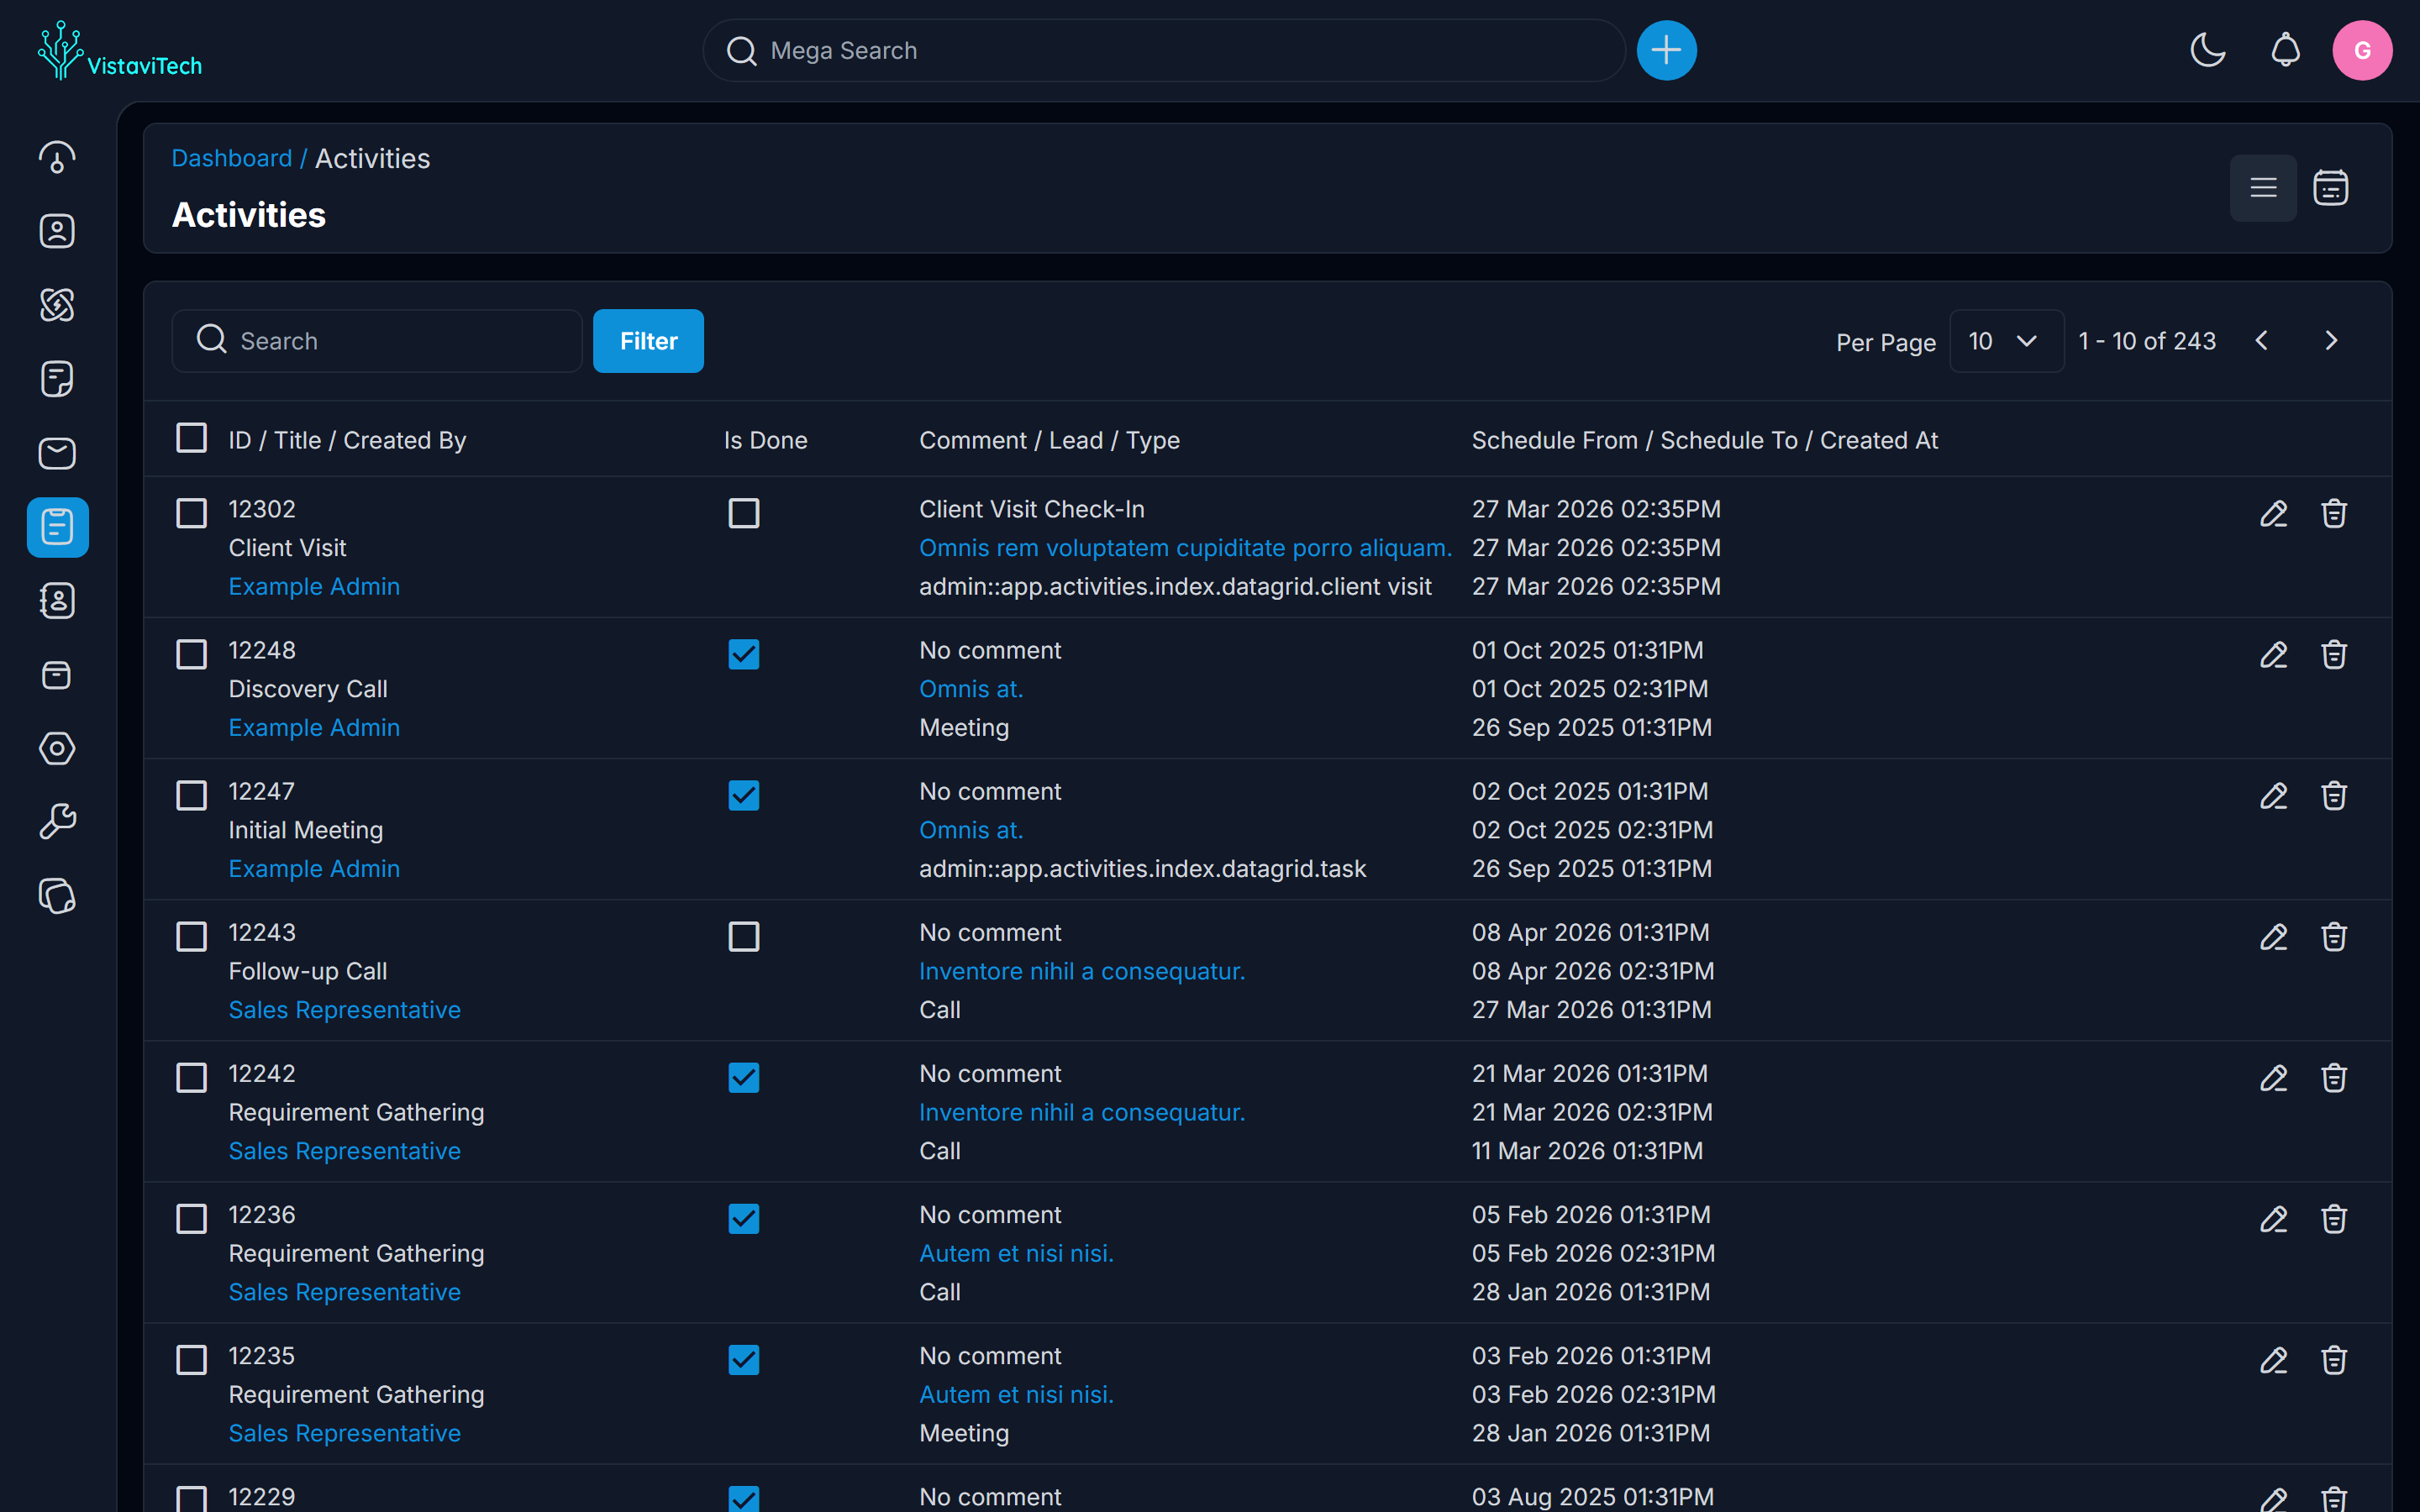The width and height of the screenshot is (2420, 1512).
Task: Go to next page with right chevron
Action: click(2332, 340)
